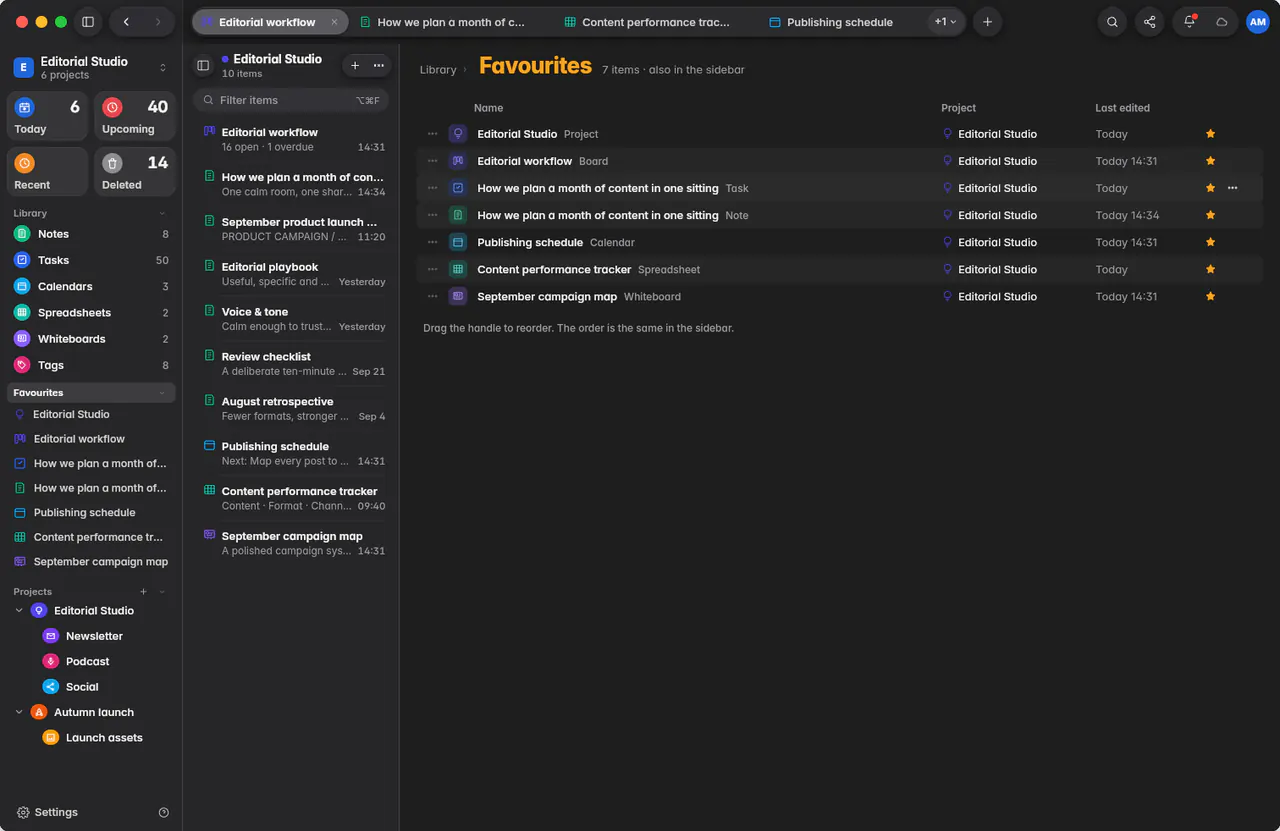Open the +1 tabs overflow dropdown
Viewport: 1280px width, 831px height.
click(945, 22)
